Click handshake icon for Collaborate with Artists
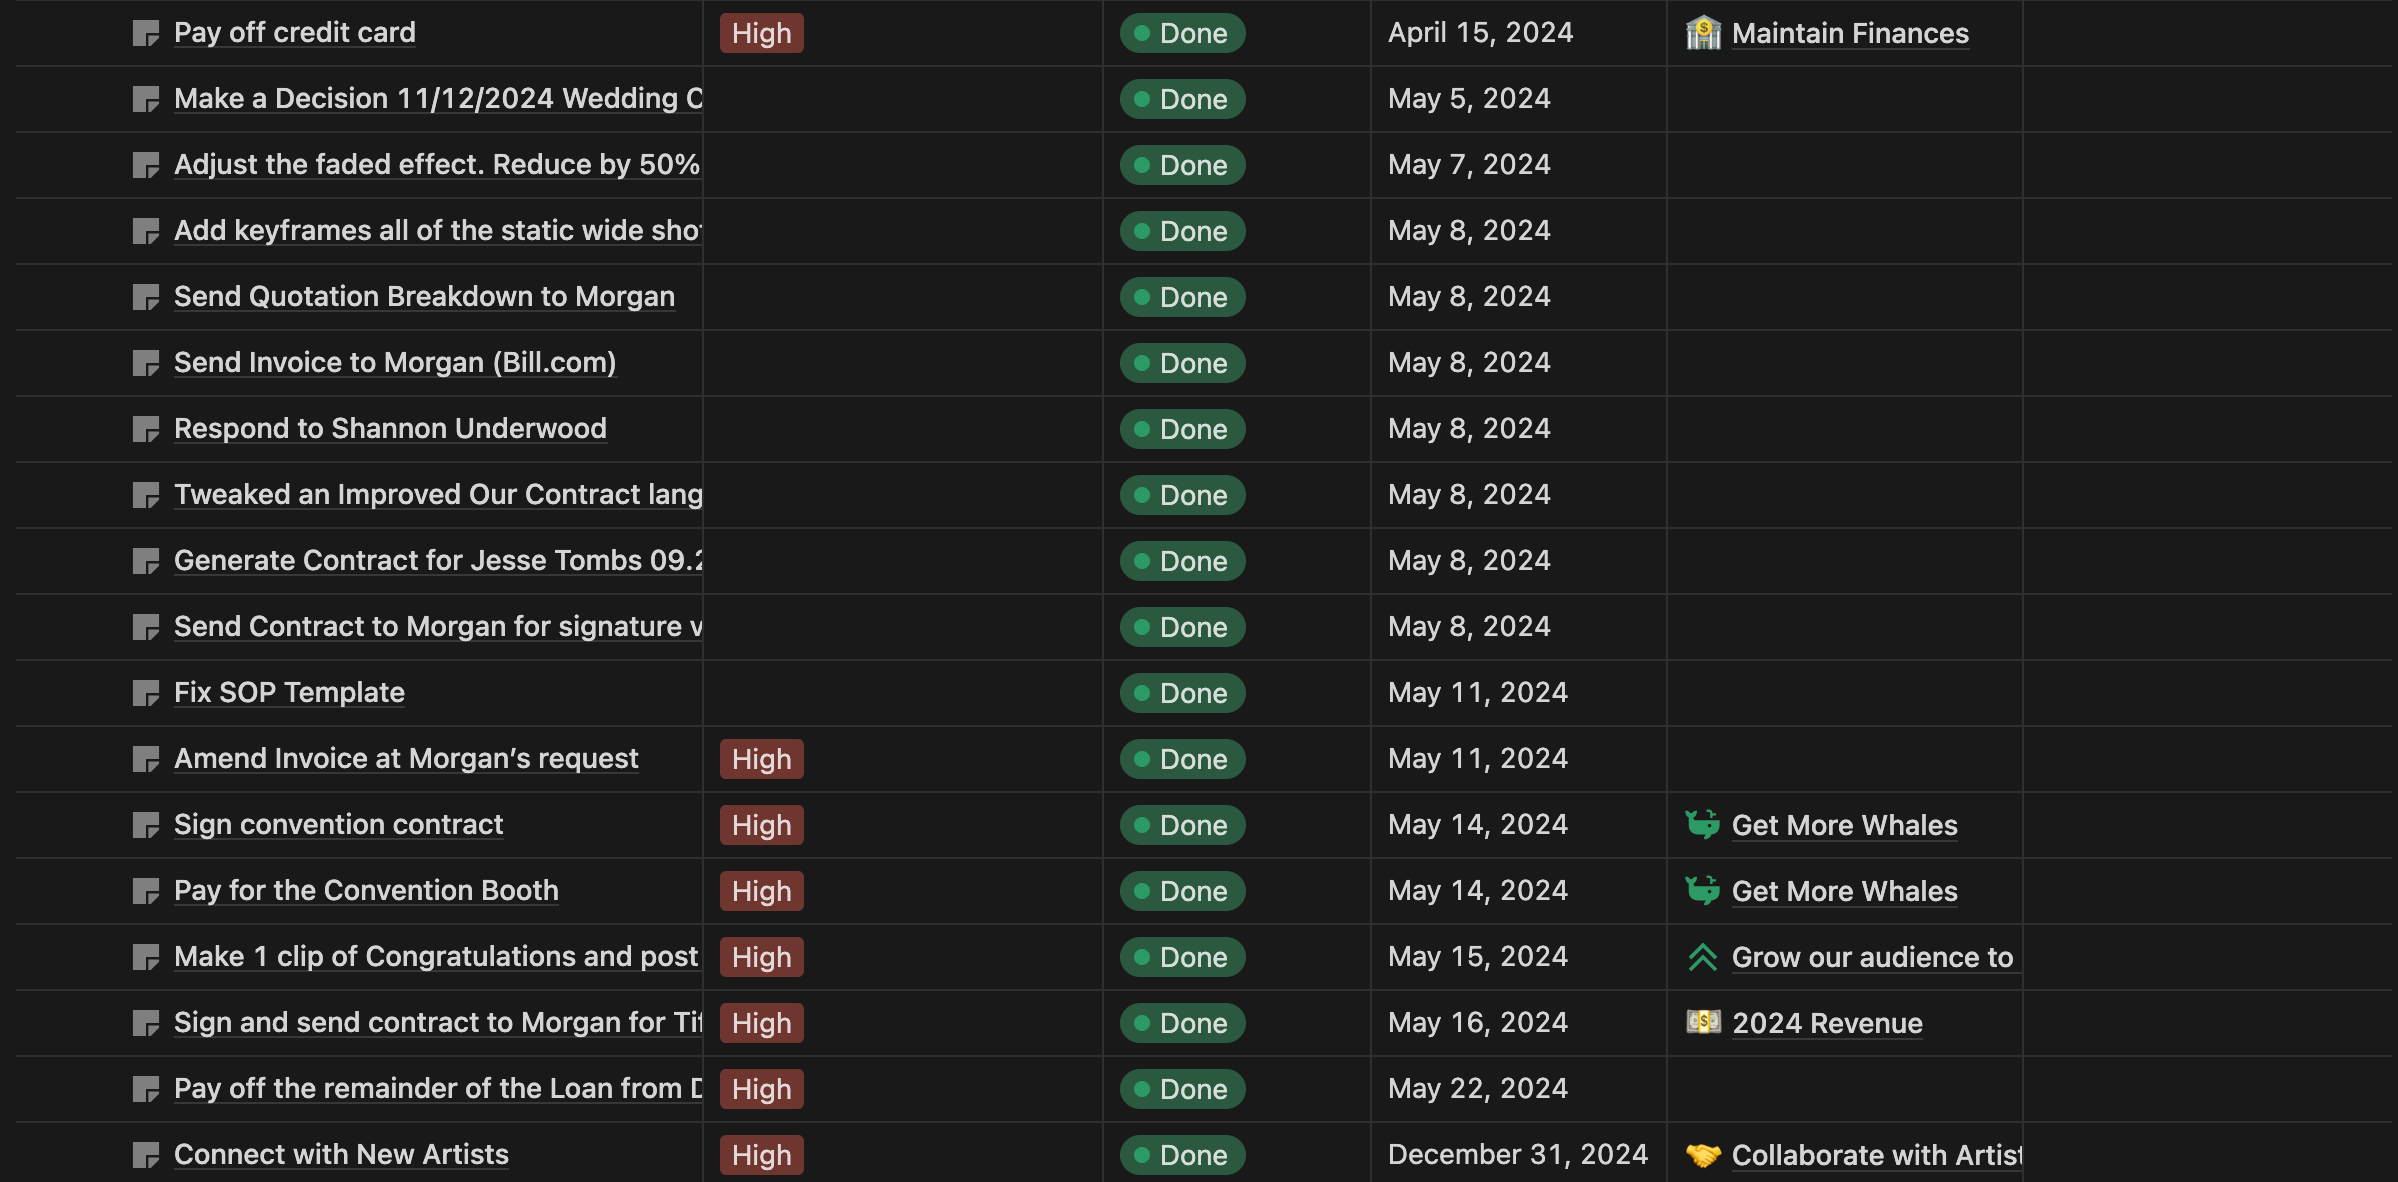 coord(1703,1155)
